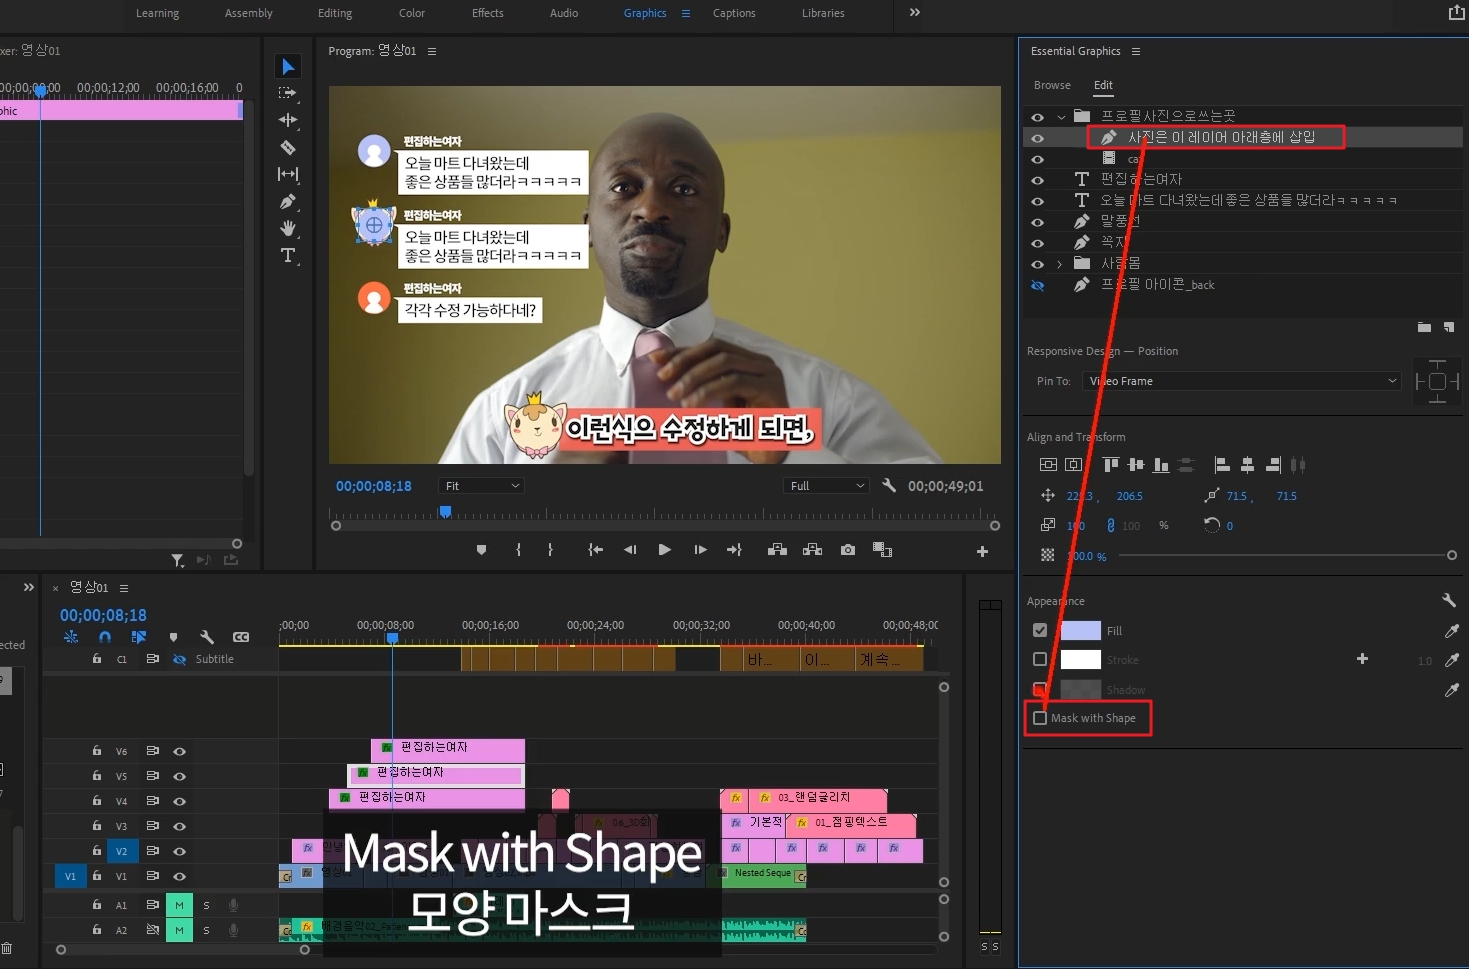Click Mark Out button
The width and height of the screenshot is (1469, 969).
point(550,550)
